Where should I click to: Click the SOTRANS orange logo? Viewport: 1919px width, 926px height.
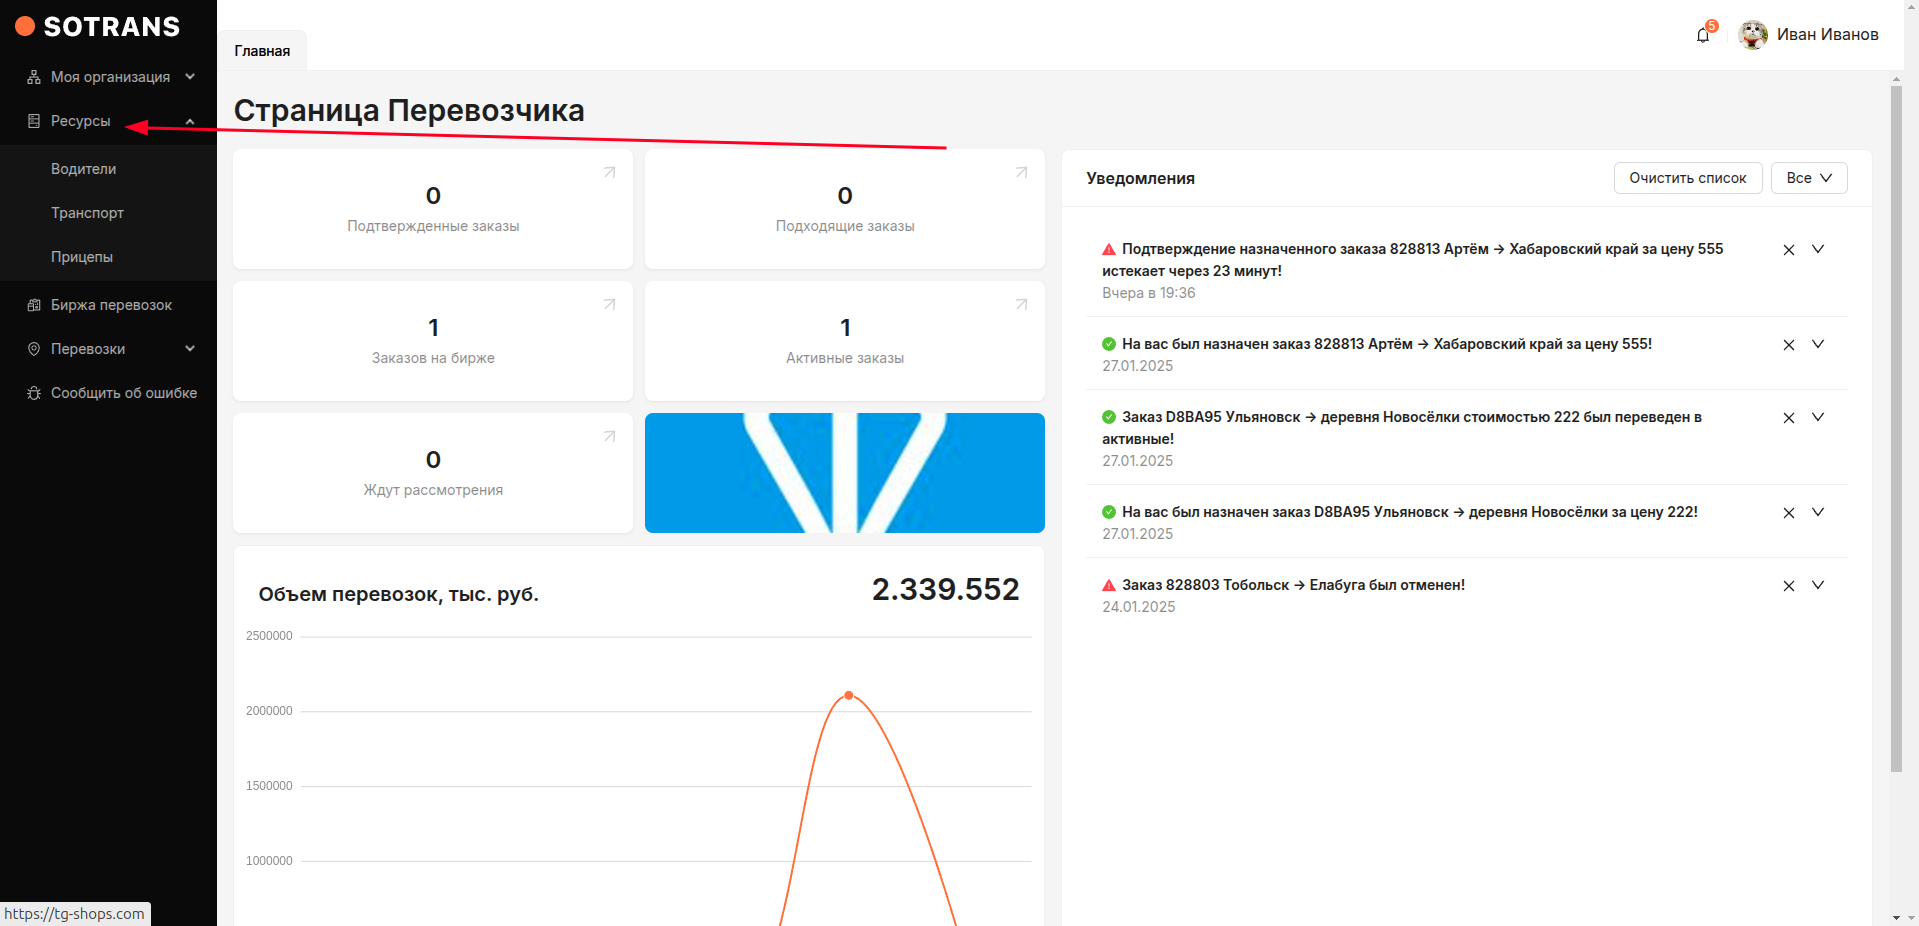pyautogui.click(x=25, y=27)
